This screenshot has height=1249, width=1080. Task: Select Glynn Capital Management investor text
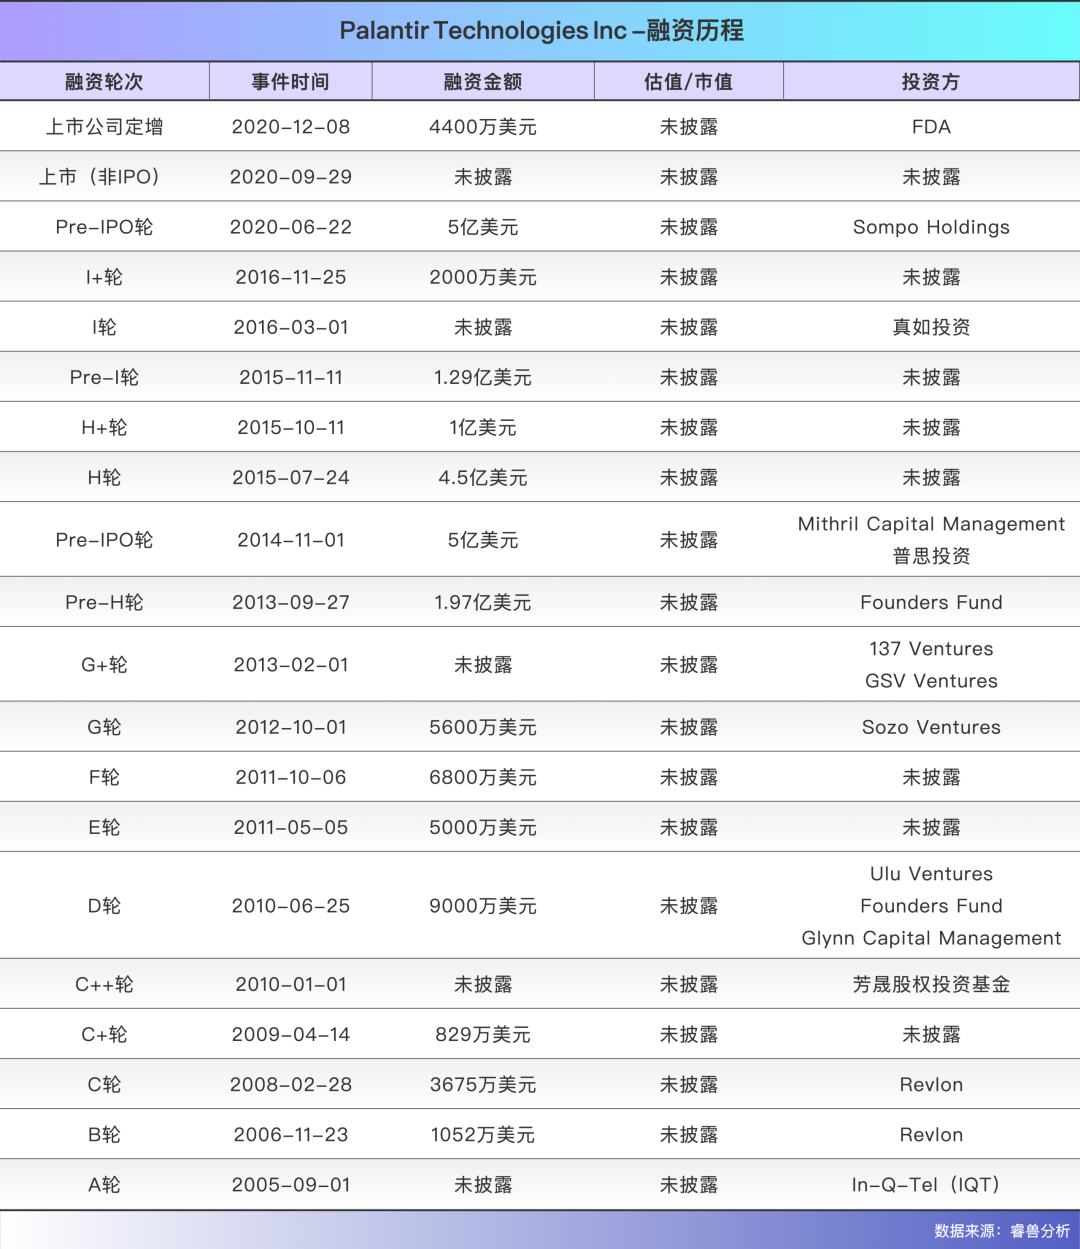(931, 938)
